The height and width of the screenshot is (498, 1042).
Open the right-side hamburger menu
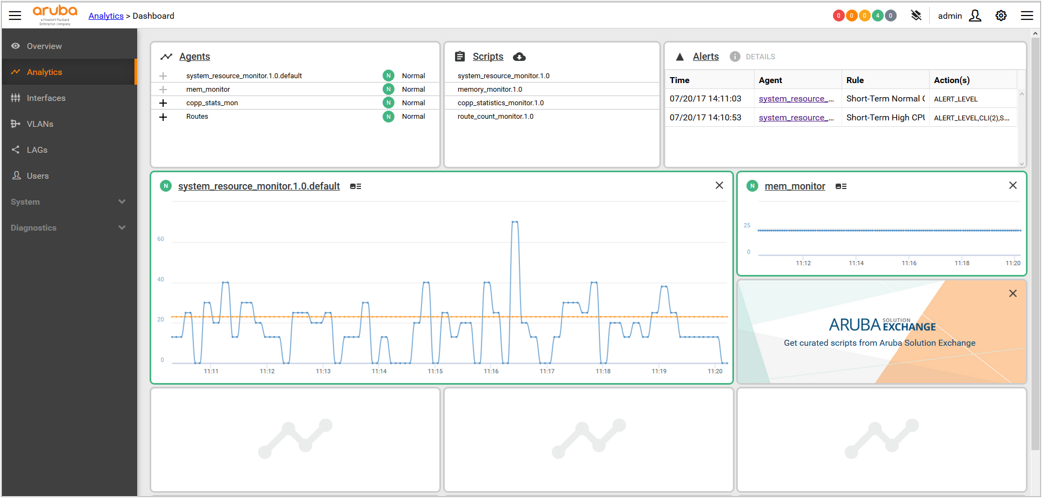1027,15
